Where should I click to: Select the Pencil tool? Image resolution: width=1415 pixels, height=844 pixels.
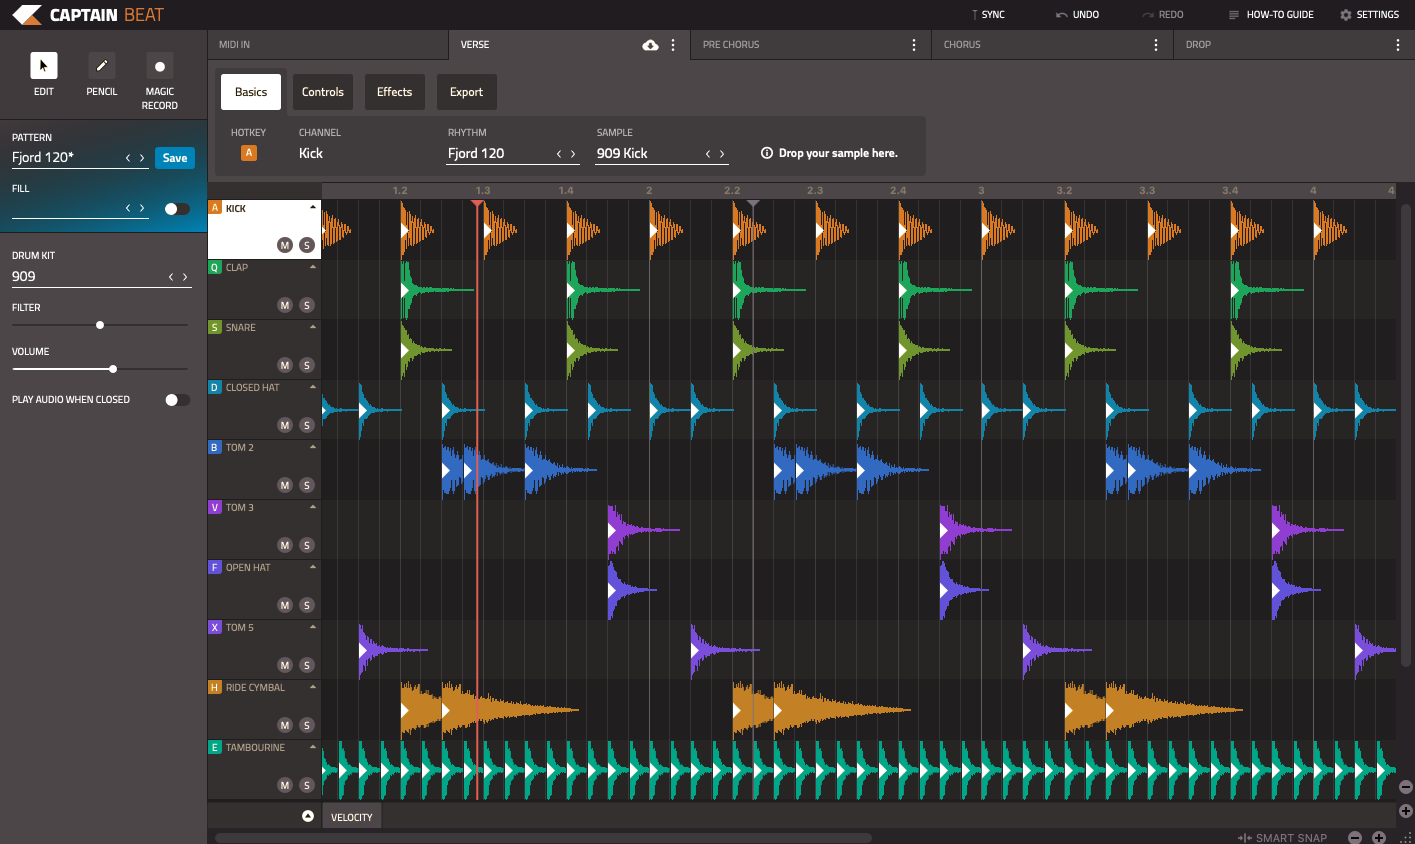click(102, 66)
